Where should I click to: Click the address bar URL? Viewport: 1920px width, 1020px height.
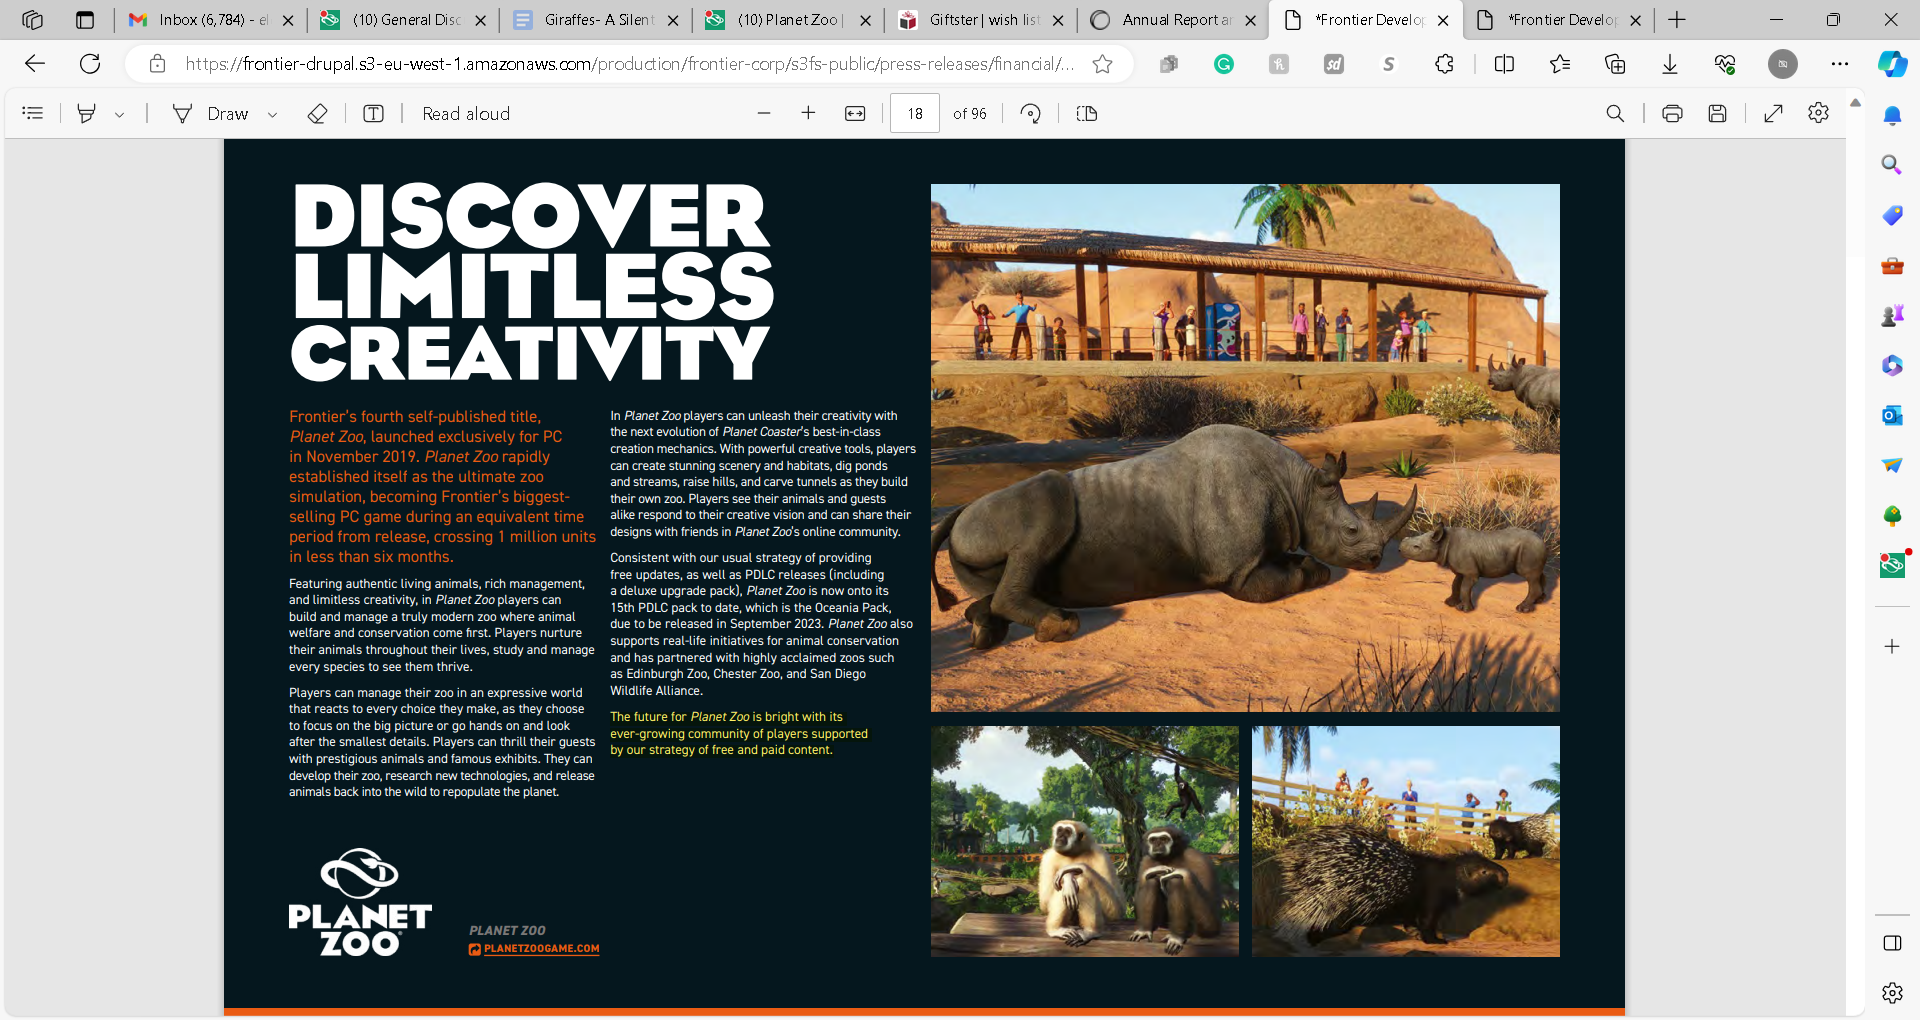[x=630, y=64]
